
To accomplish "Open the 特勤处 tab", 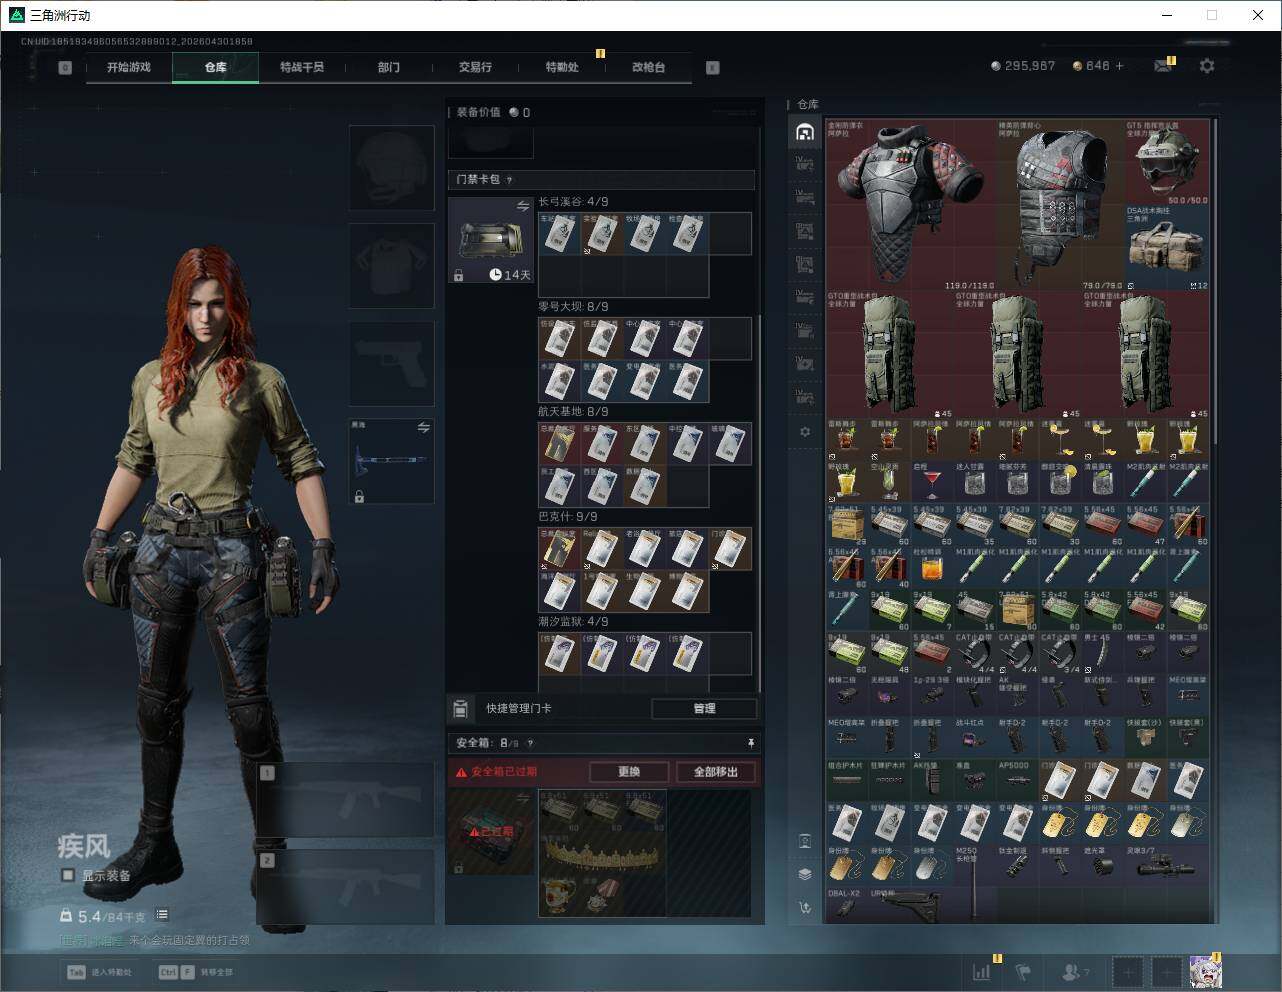I will pyautogui.click(x=562, y=67).
